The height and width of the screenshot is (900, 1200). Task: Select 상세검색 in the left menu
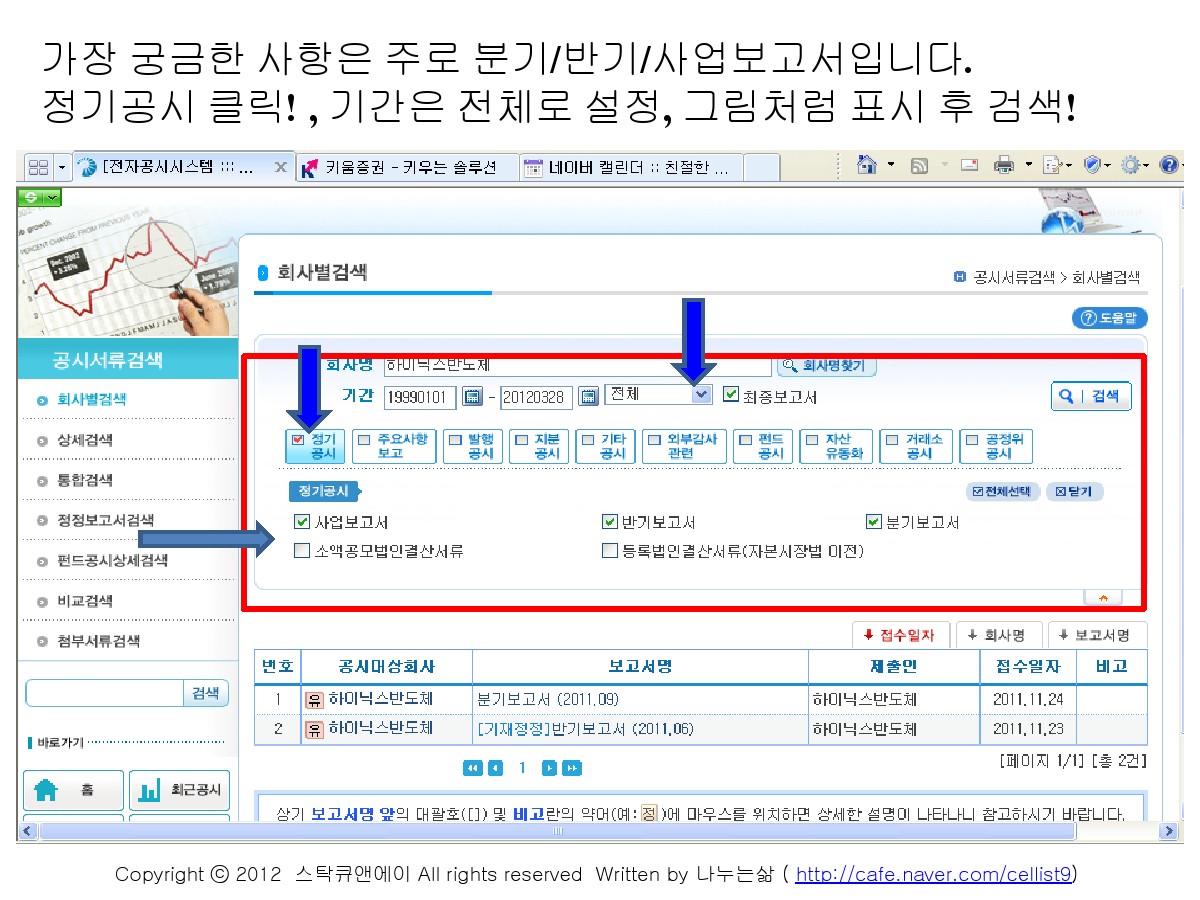85,440
